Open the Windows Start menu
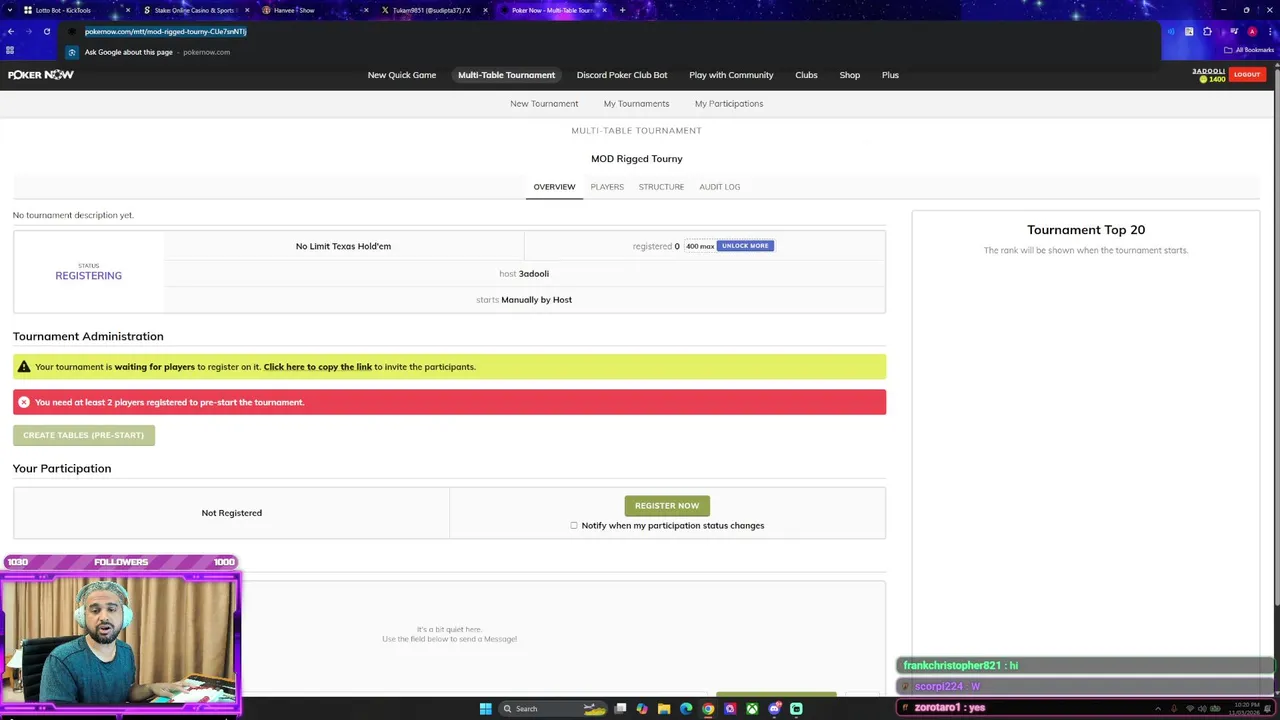This screenshot has height=720, width=1280. point(485,709)
